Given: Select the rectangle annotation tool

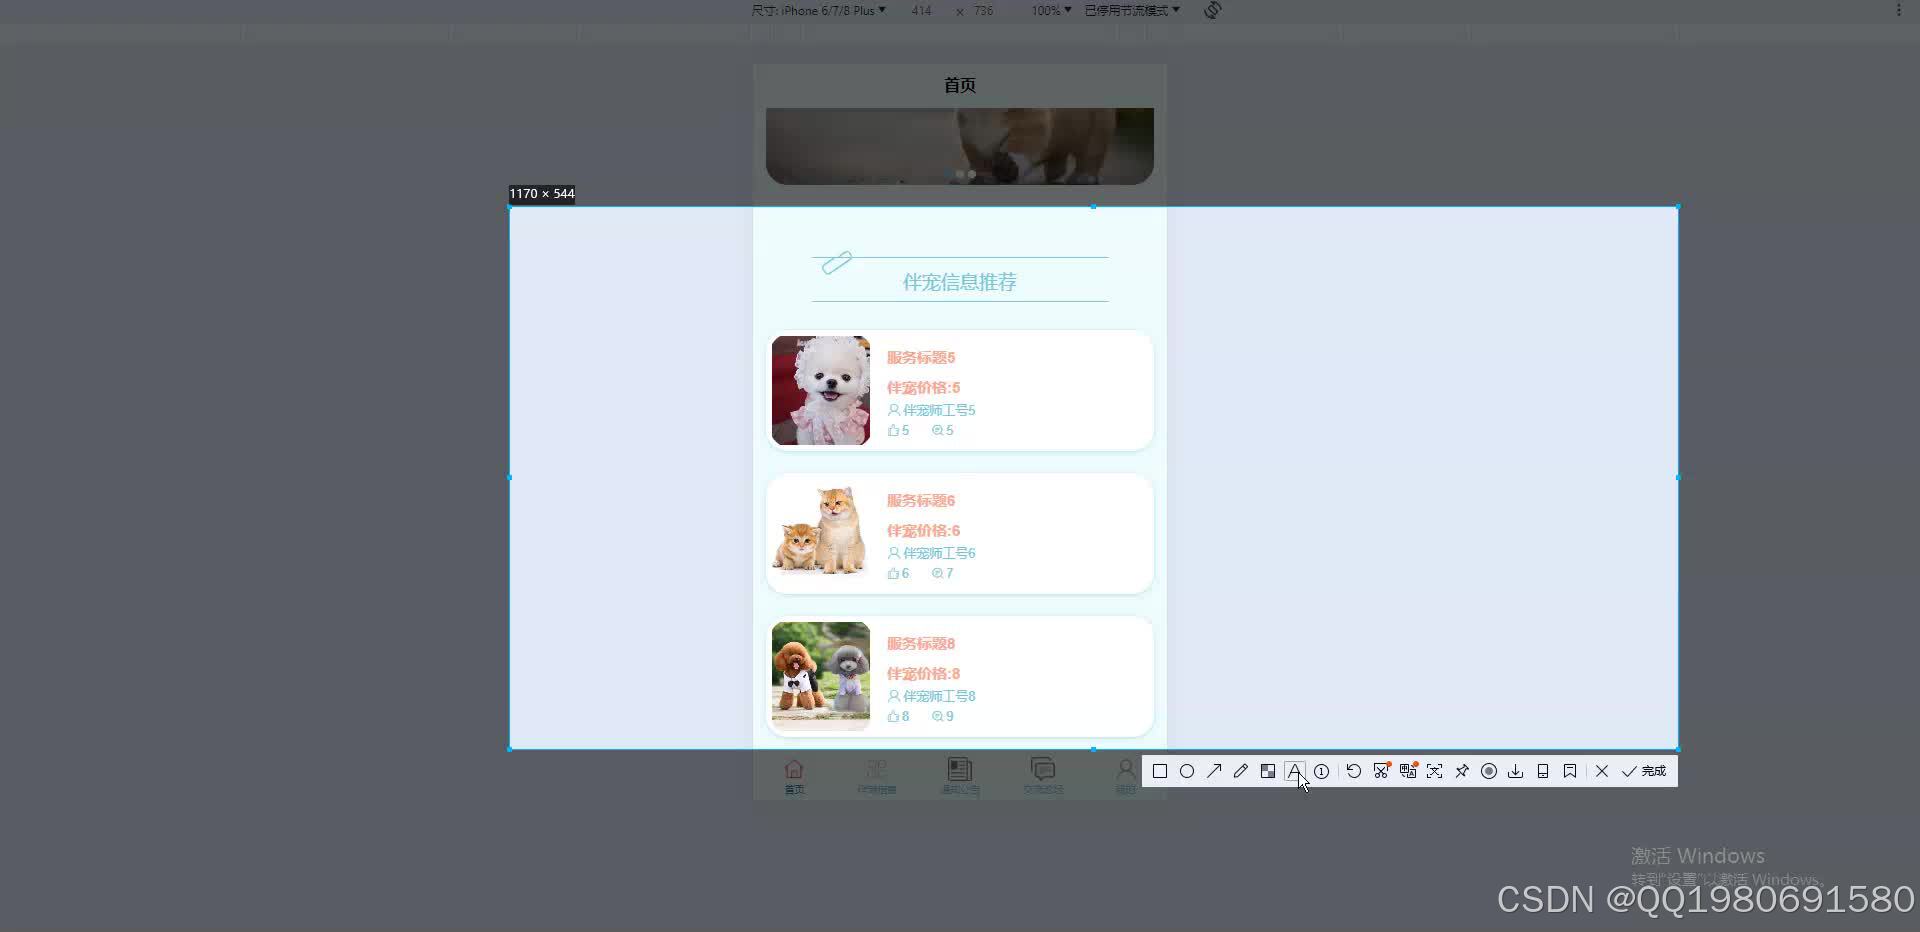Looking at the screenshot, I should click(x=1160, y=771).
